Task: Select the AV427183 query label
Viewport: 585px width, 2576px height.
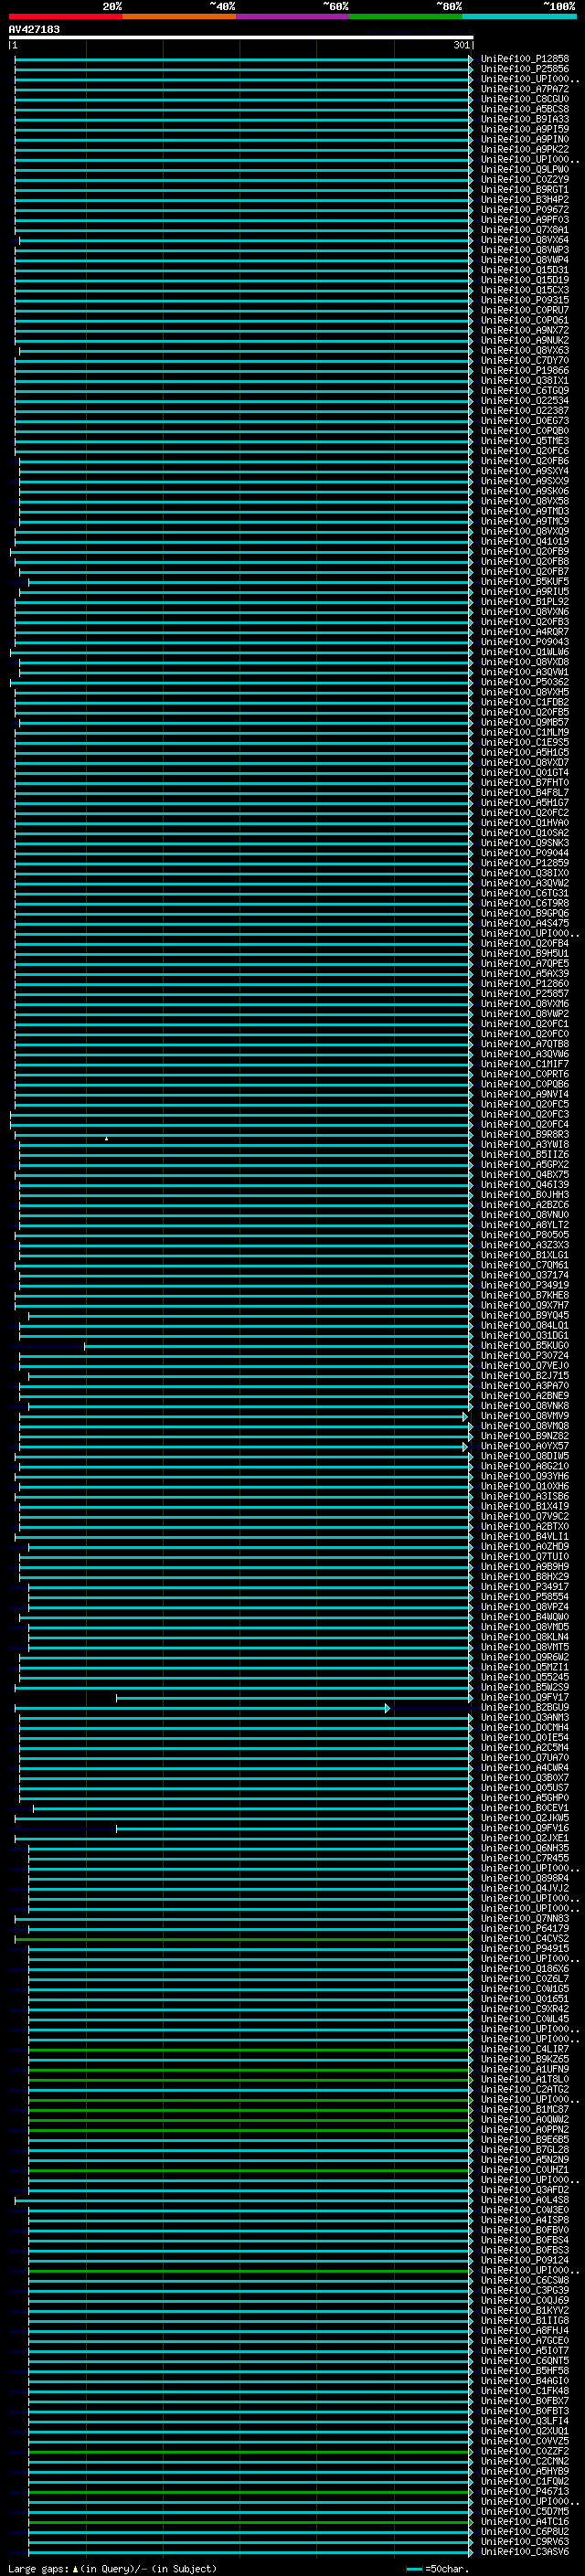Action: click(34, 29)
